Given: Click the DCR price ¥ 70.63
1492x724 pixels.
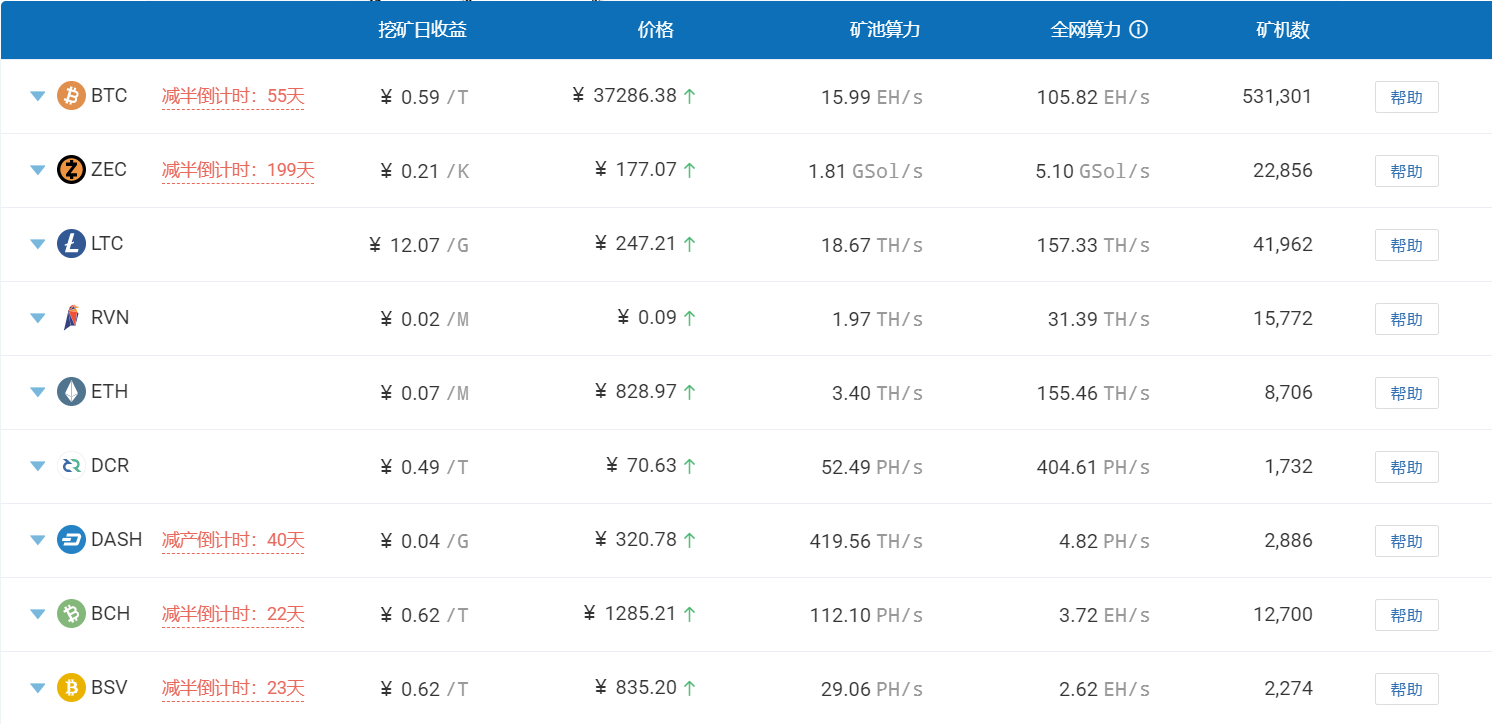Looking at the screenshot, I should (x=641, y=466).
